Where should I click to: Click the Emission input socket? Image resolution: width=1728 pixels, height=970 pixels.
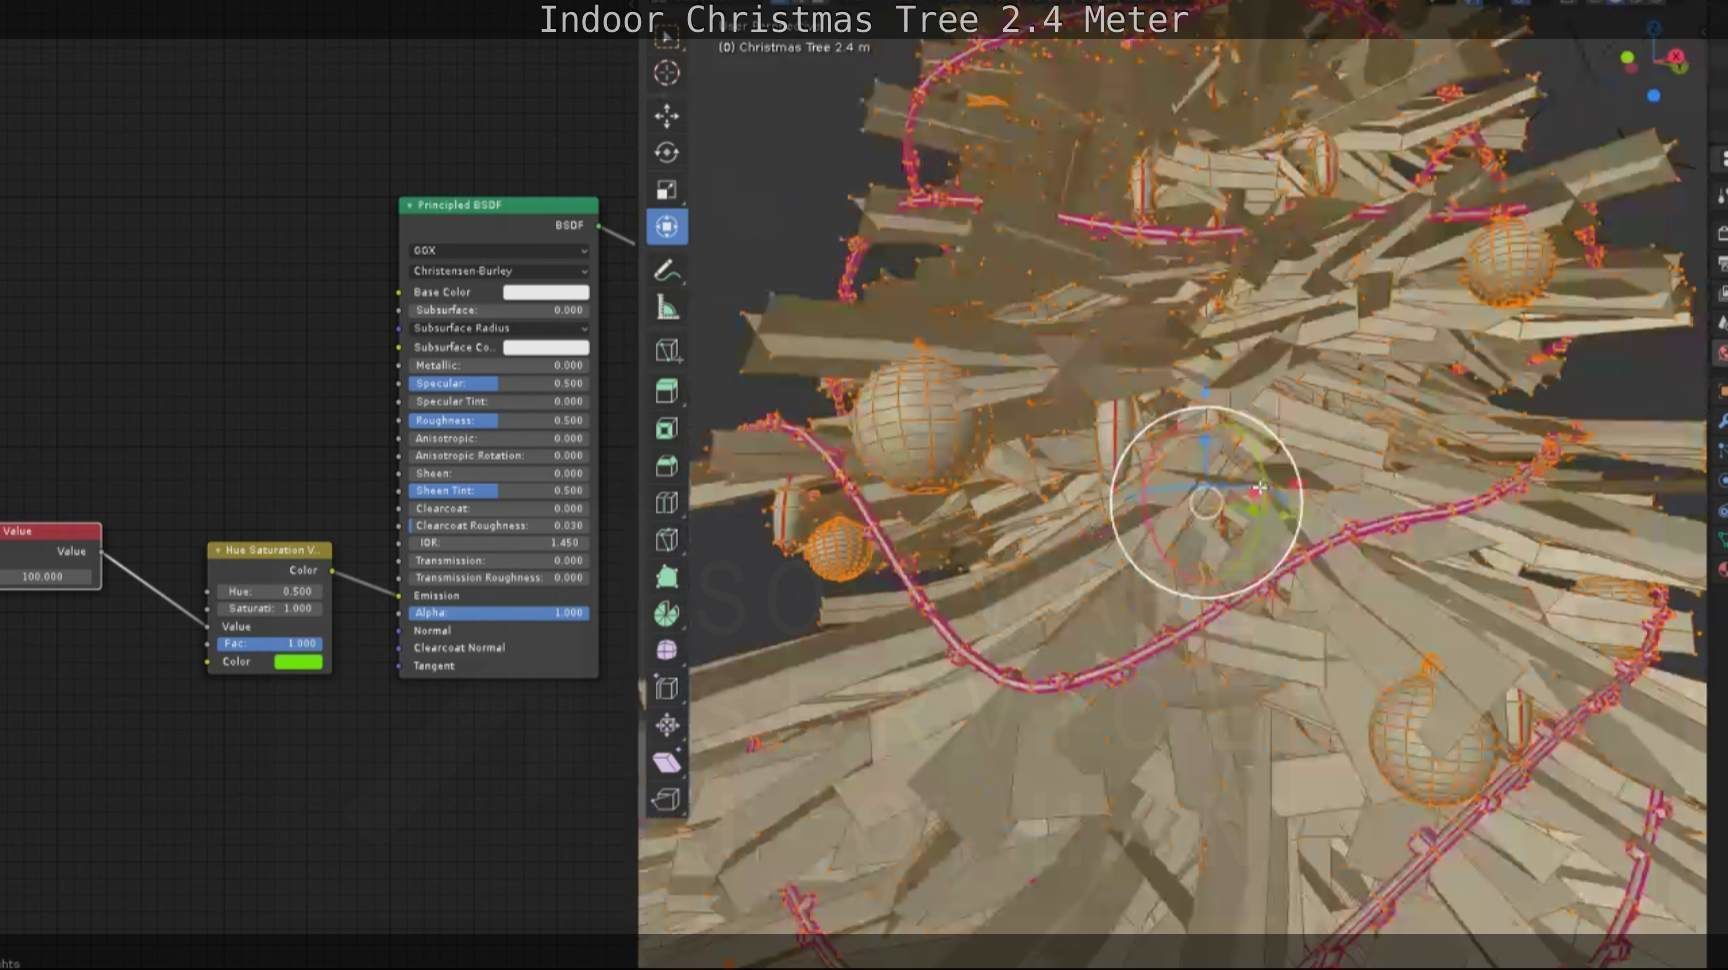click(399, 596)
